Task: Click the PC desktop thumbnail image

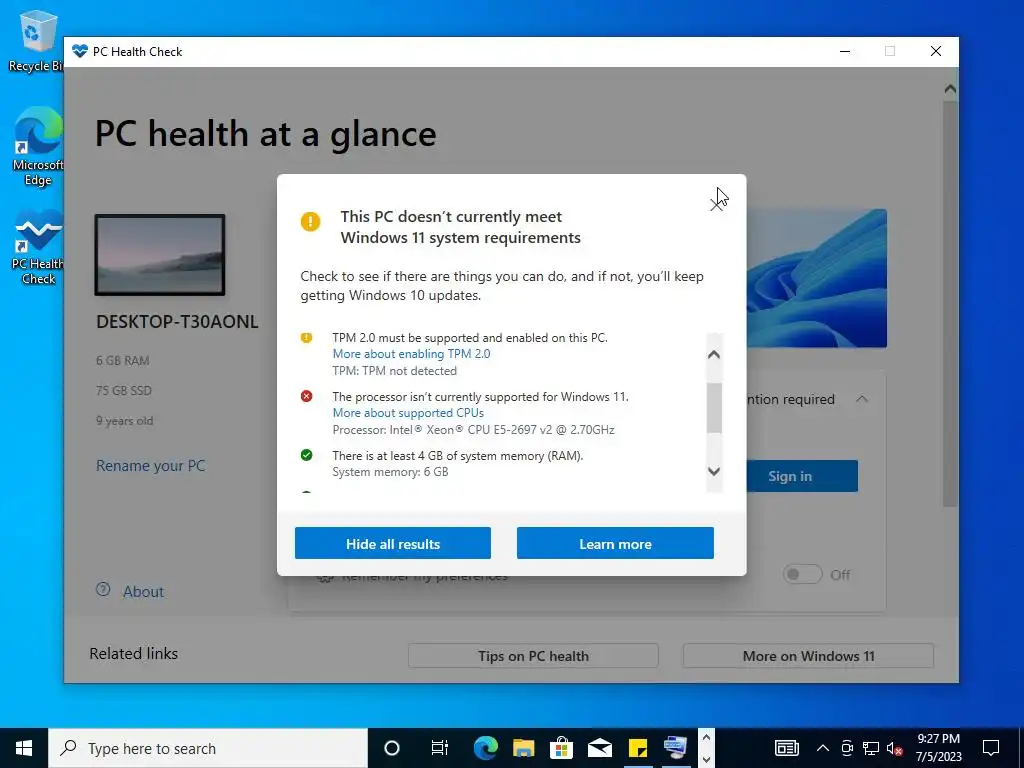Action: coord(160,255)
